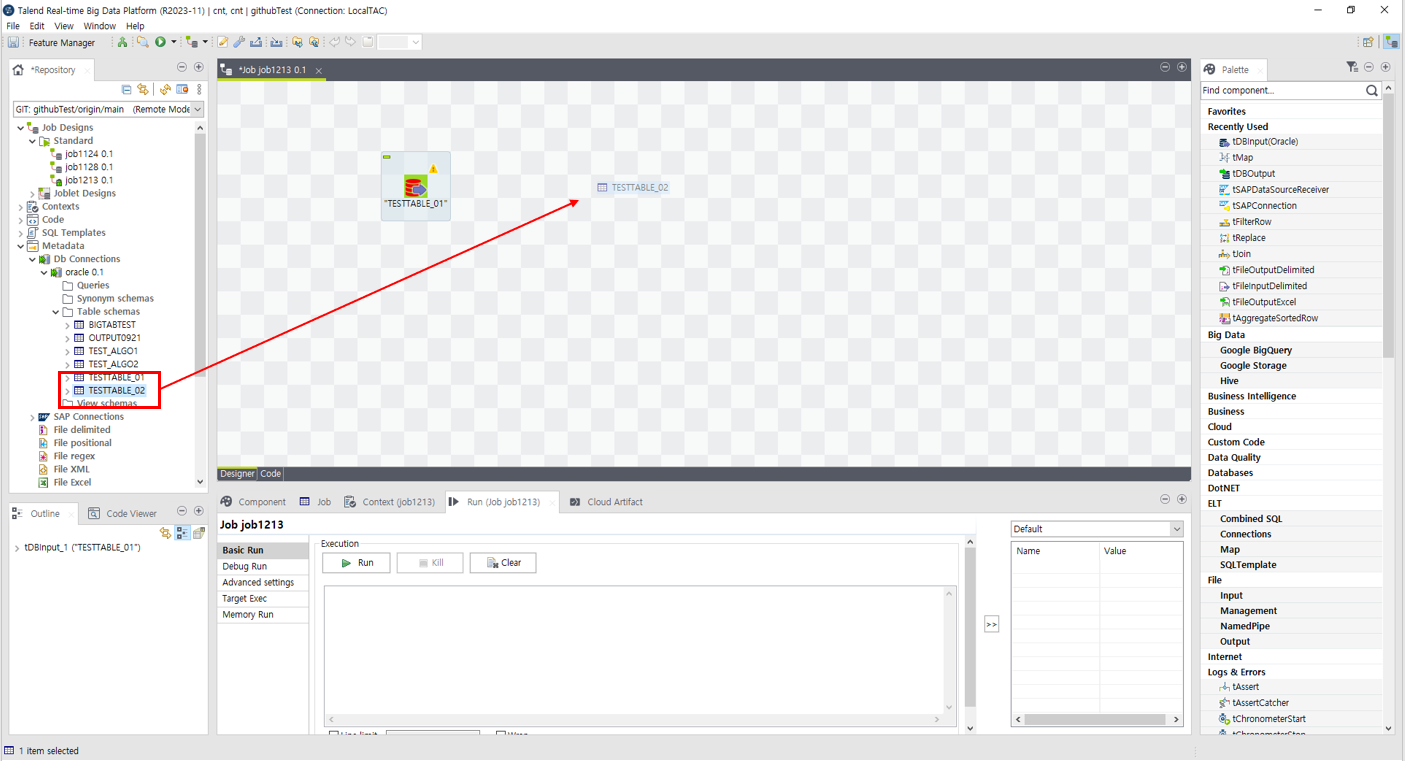
Task: Click the warning icon on the TESTTABLE_01 component
Action: [x=433, y=168]
